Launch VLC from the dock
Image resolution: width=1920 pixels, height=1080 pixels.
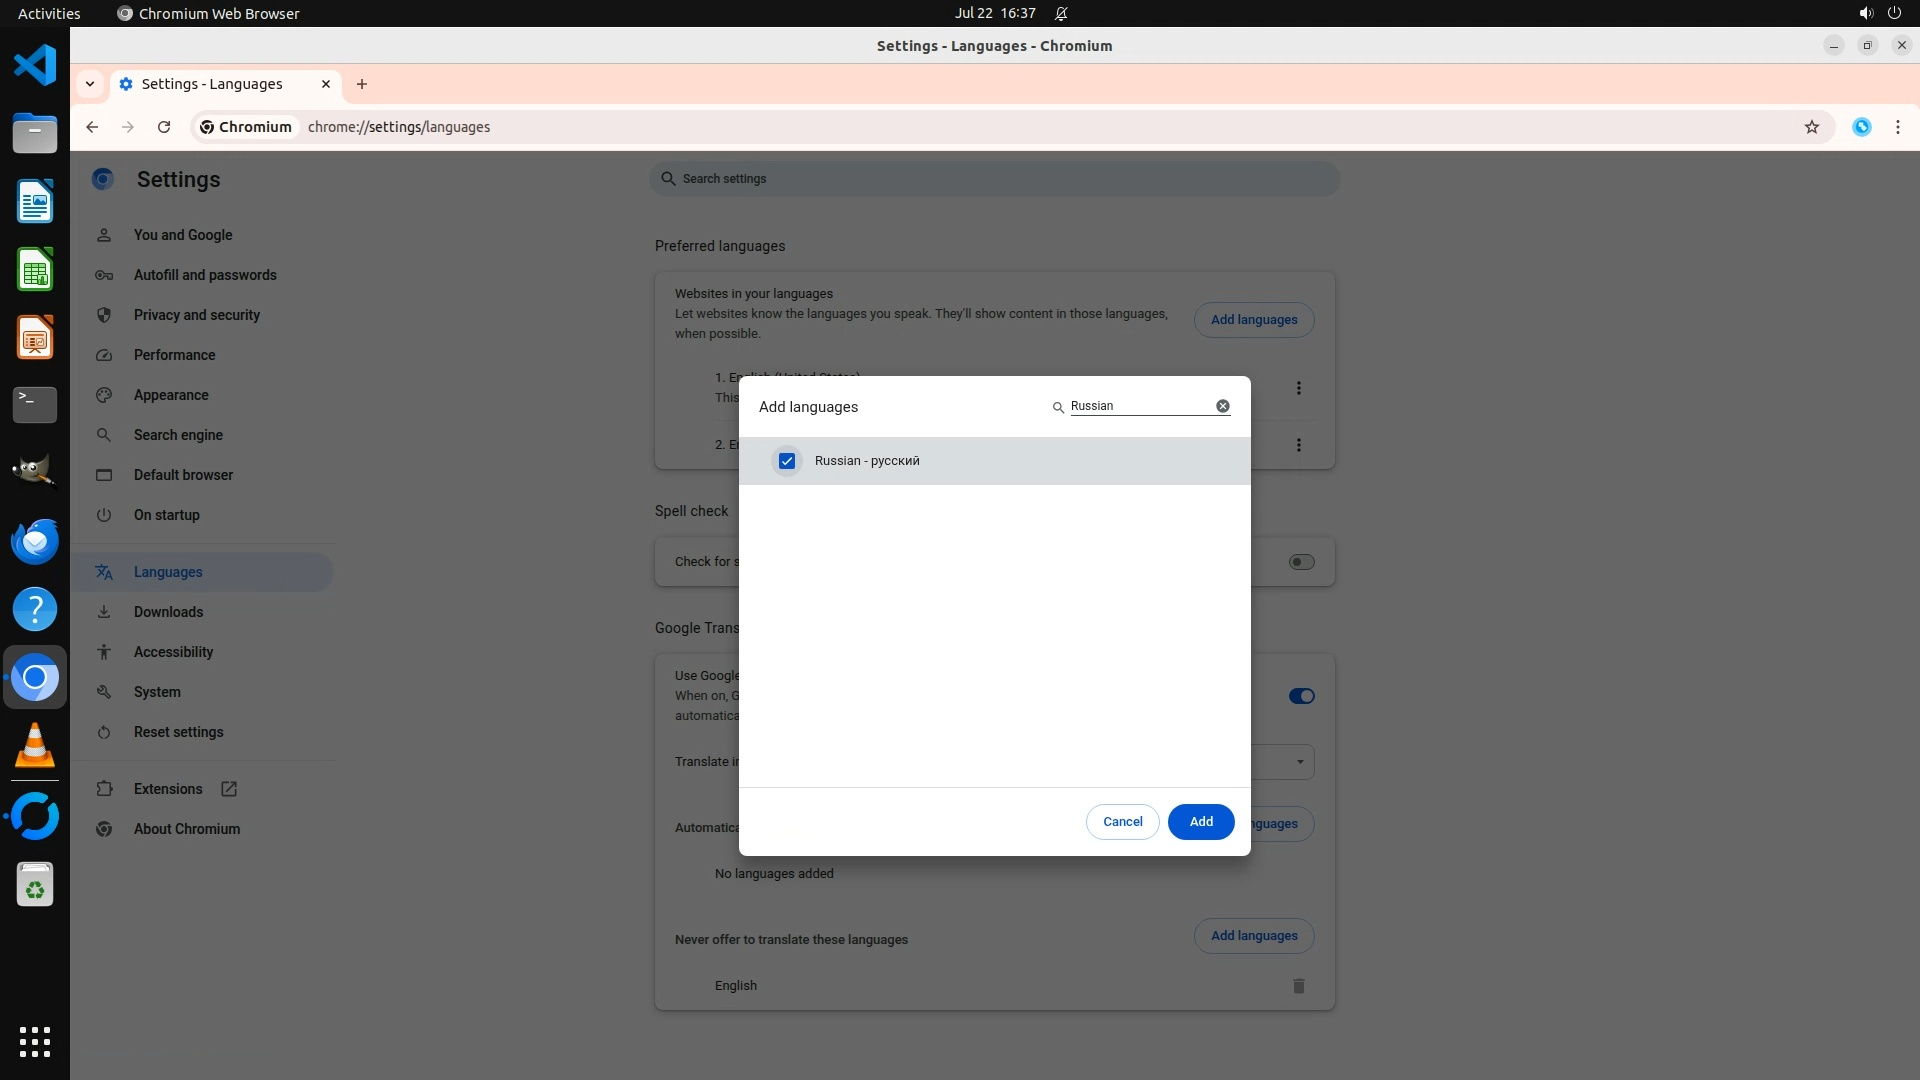(x=35, y=746)
